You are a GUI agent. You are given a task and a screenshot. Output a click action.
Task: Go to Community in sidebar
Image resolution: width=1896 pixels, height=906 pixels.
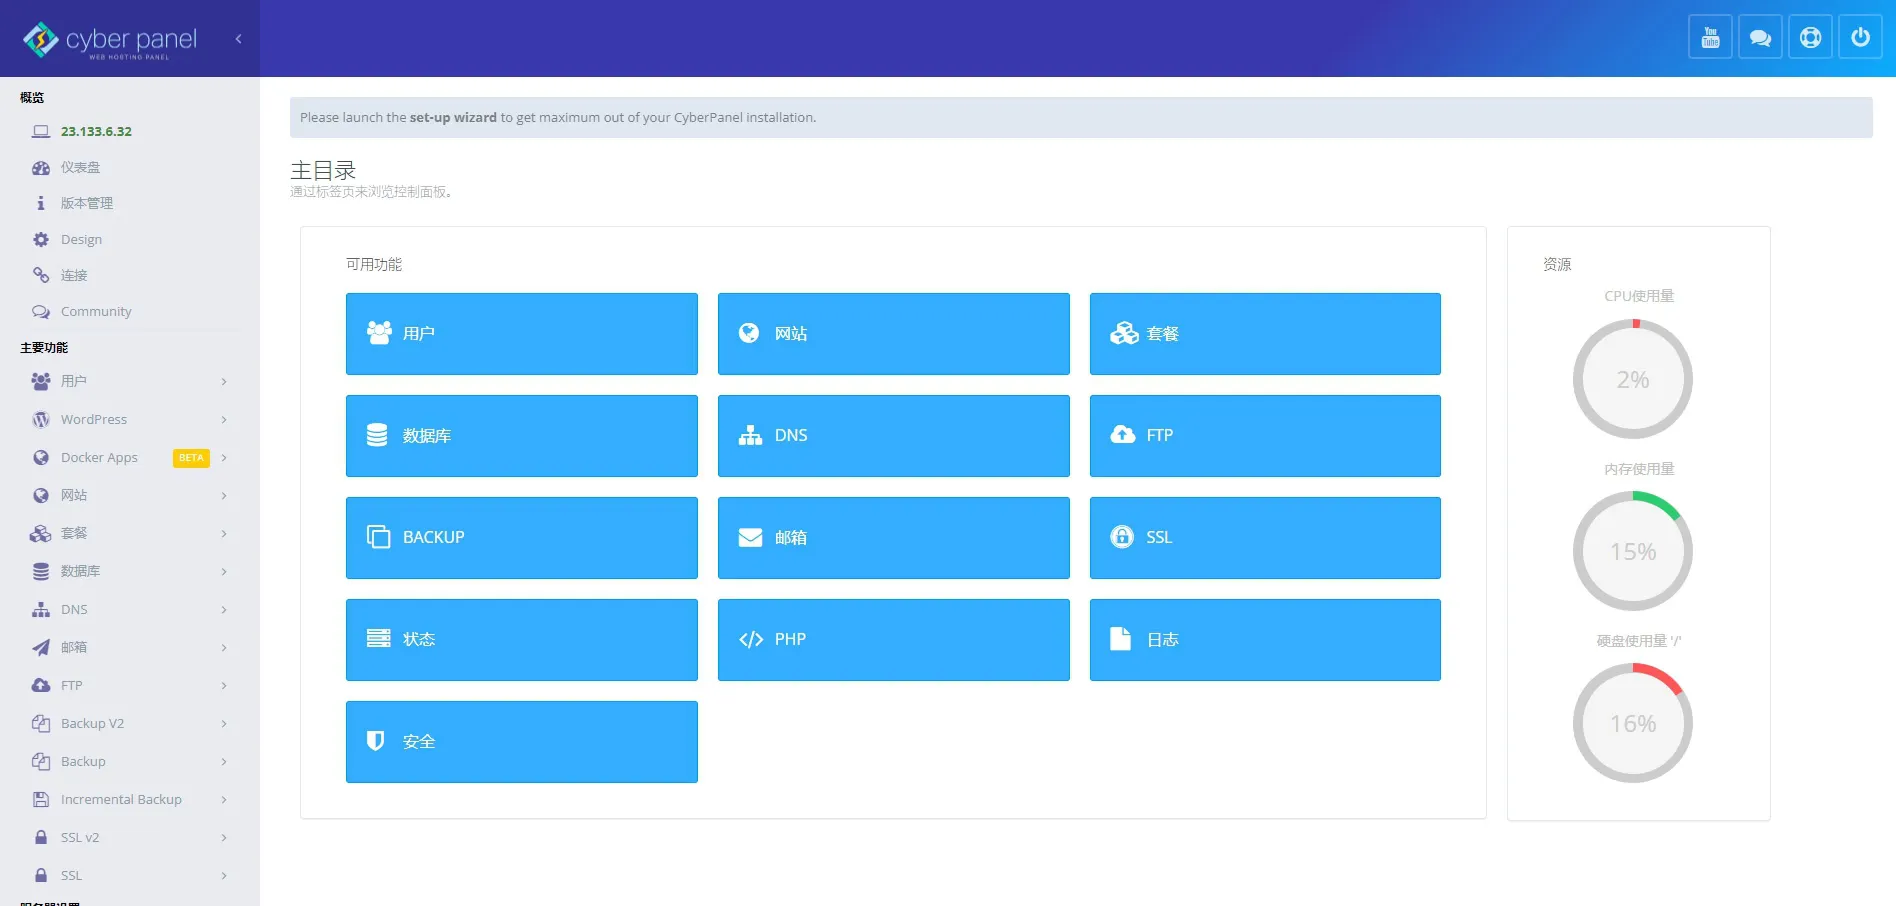[96, 312]
